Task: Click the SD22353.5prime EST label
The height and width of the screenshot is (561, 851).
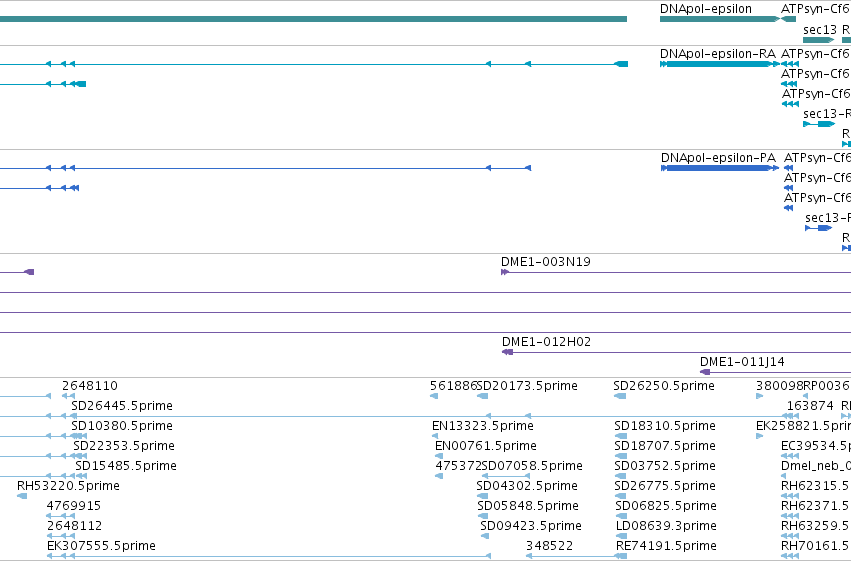Action: click(x=124, y=446)
